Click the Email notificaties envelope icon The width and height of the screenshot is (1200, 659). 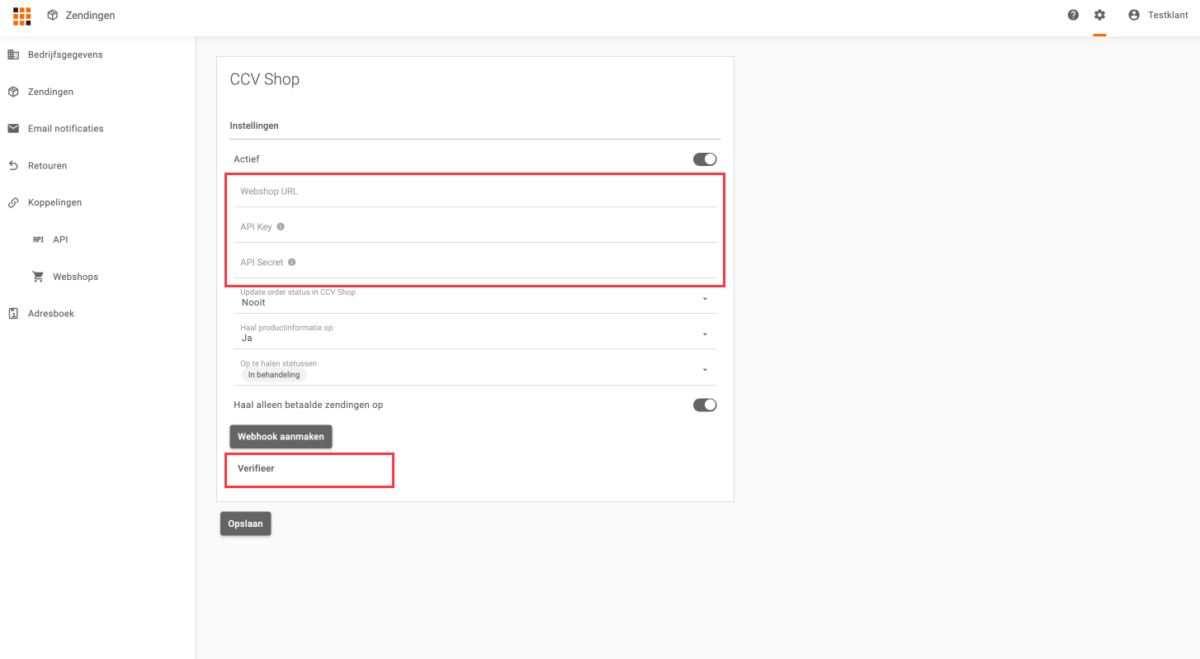14,129
